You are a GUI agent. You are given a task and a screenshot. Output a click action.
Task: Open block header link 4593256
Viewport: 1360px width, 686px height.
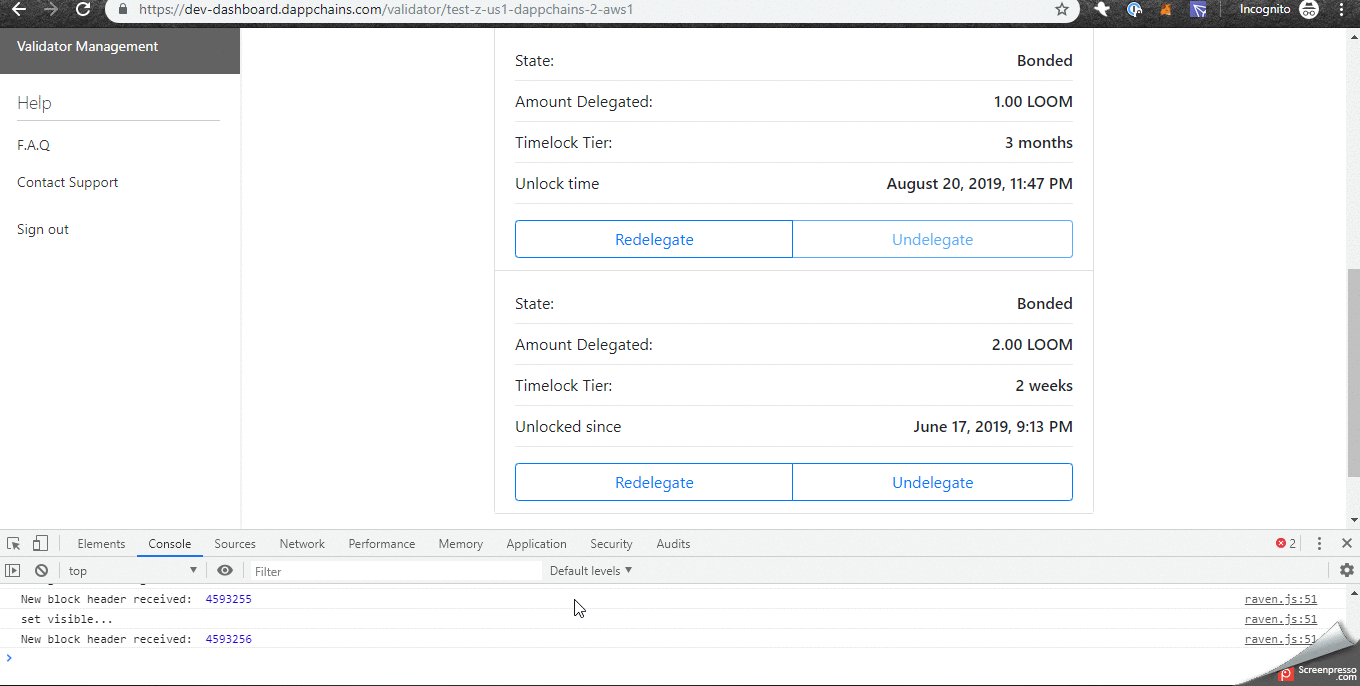click(229, 638)
